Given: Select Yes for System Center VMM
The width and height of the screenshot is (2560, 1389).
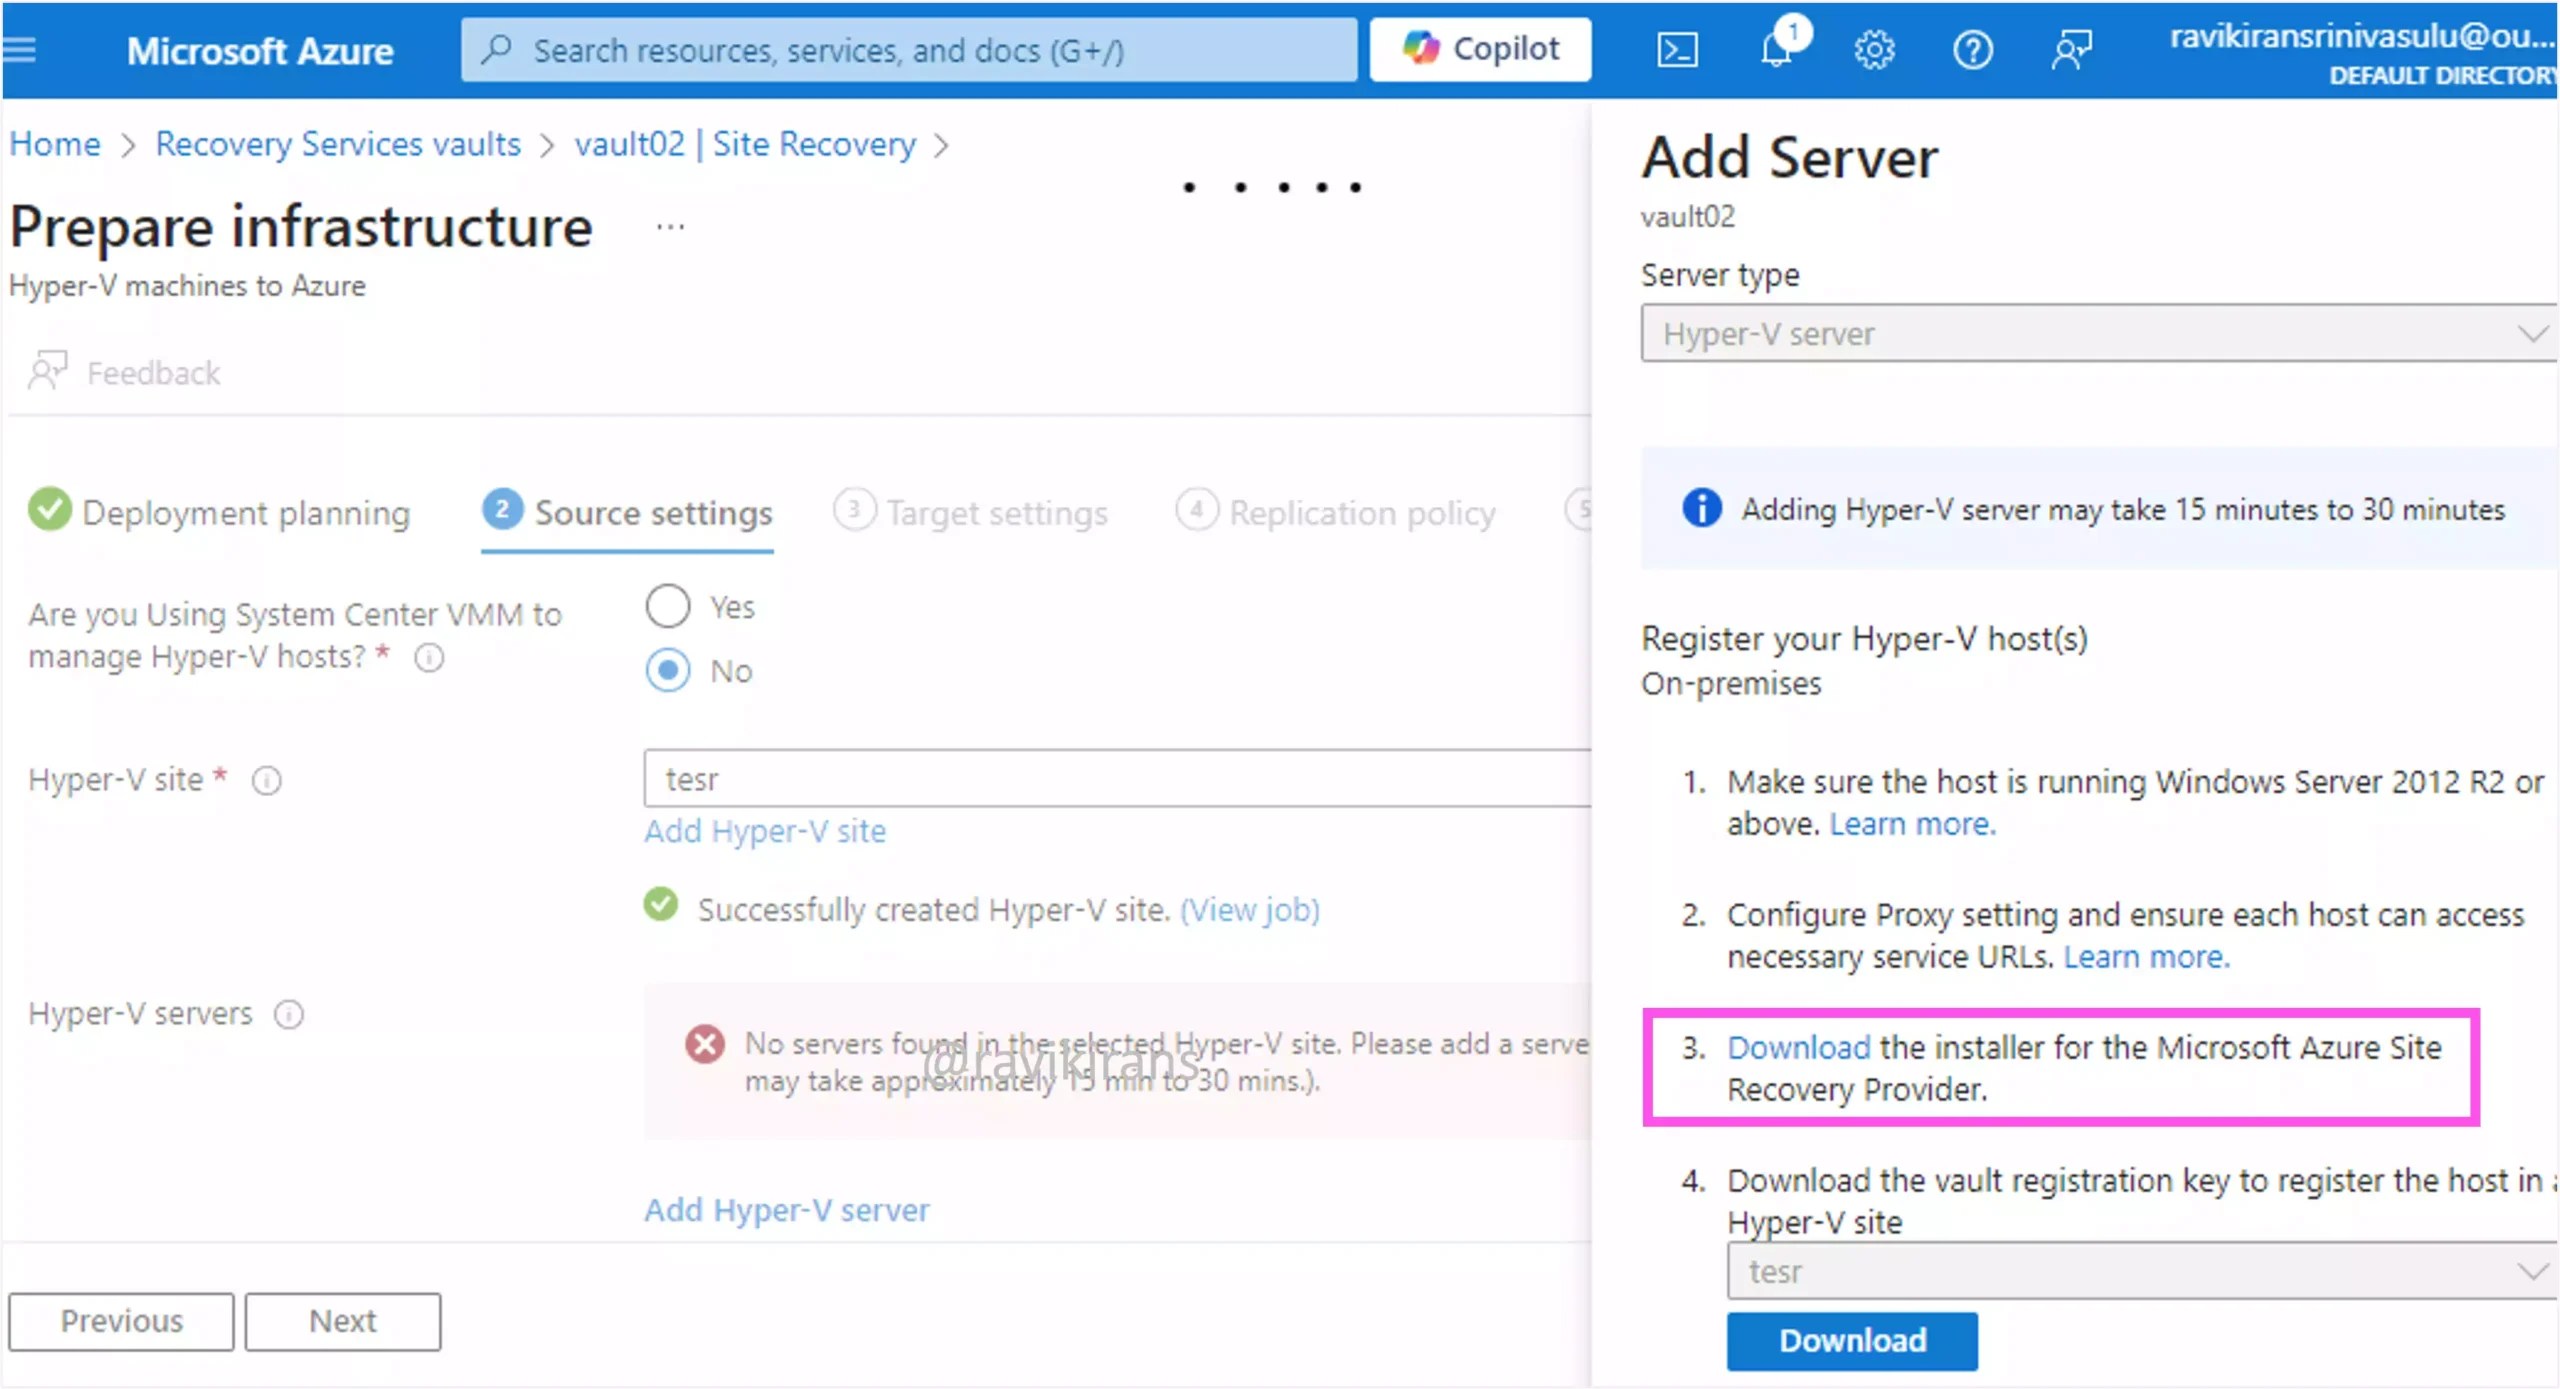Looking at the screenshot, I should pos(668,606).
